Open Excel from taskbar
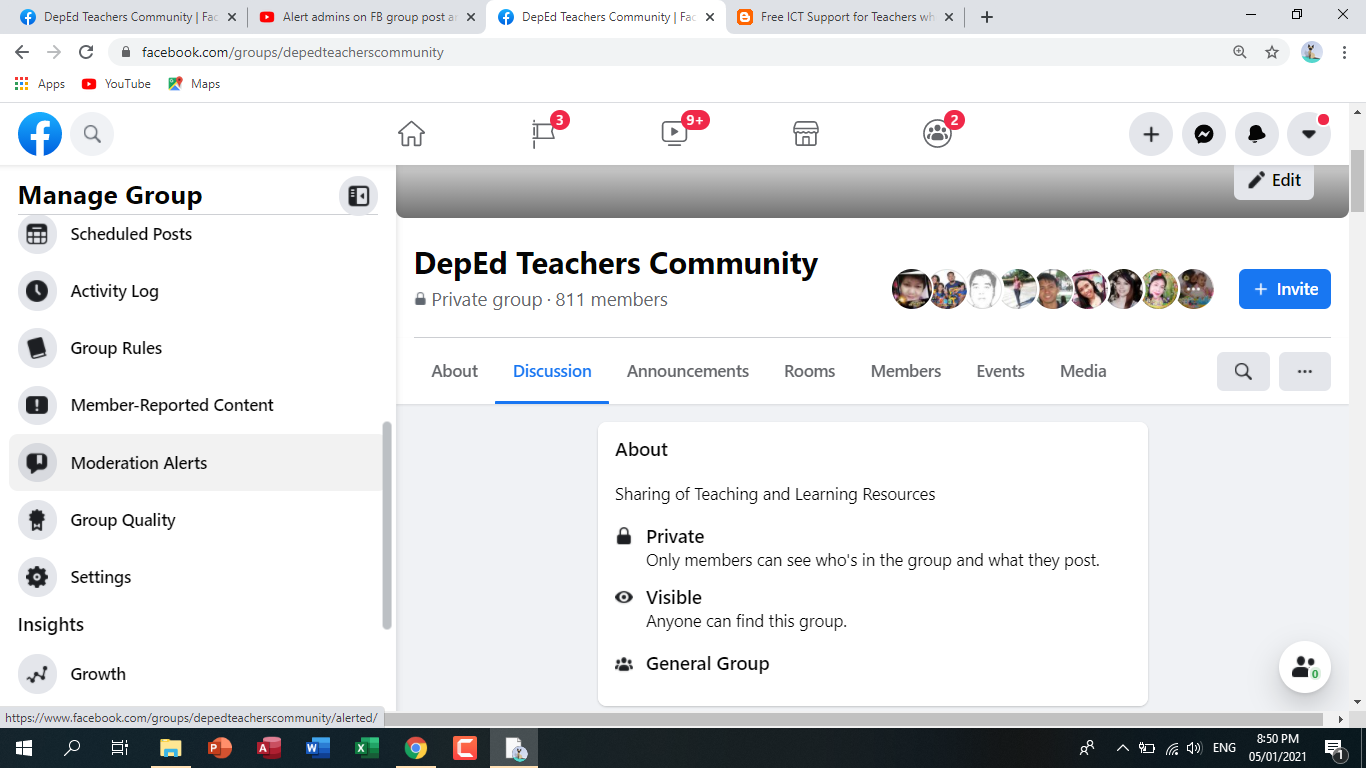 pos(367,748)
